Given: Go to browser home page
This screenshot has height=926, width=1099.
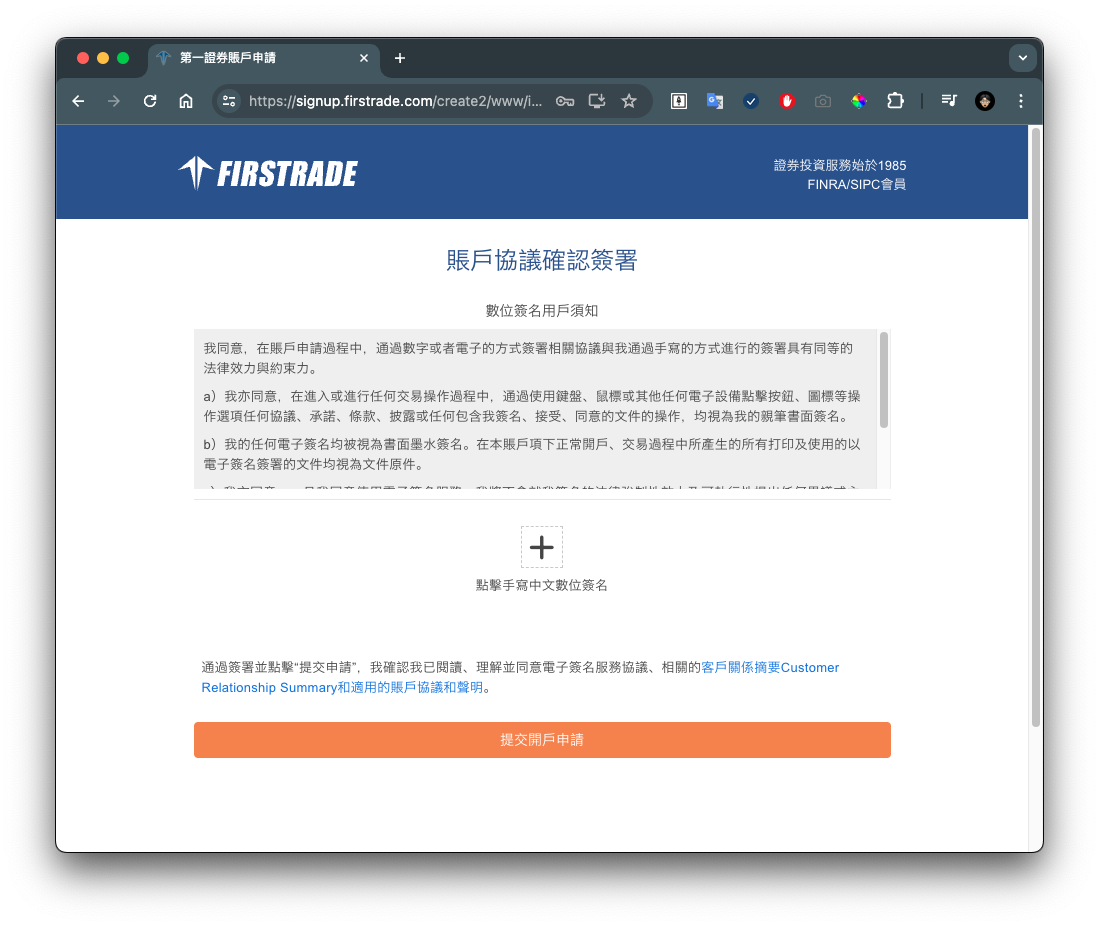Looking at the screenshot, I should [186, 101].
